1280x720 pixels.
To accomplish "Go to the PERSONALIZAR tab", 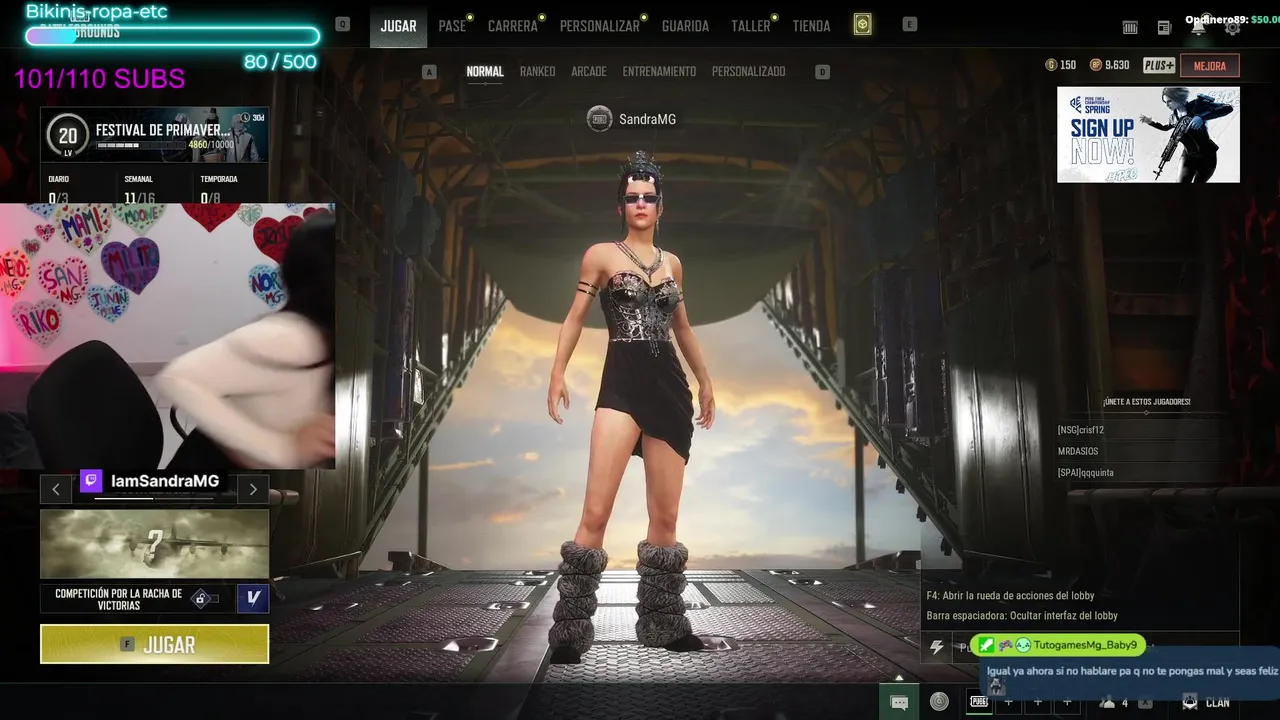I will (599, 26).
